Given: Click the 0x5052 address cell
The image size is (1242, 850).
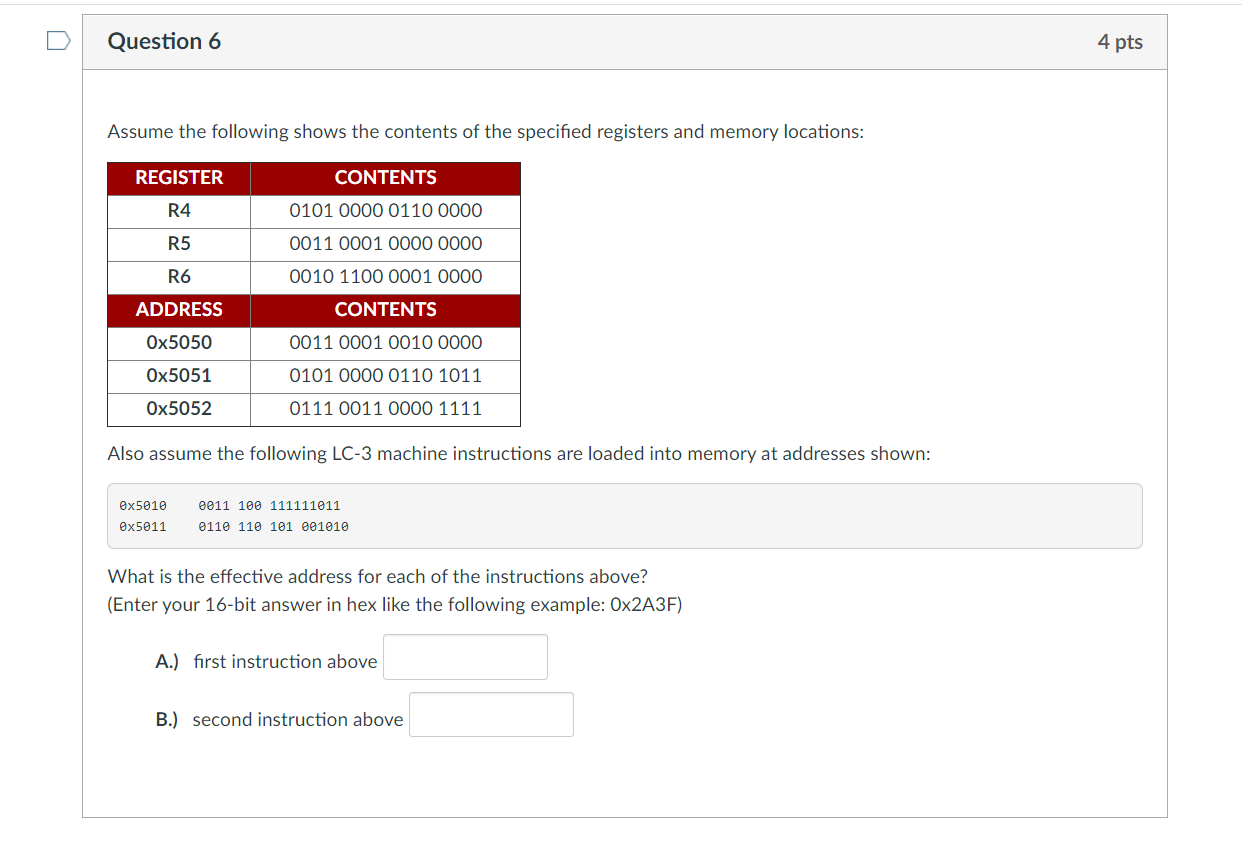Looking at the screenshot, I should 179,409.
